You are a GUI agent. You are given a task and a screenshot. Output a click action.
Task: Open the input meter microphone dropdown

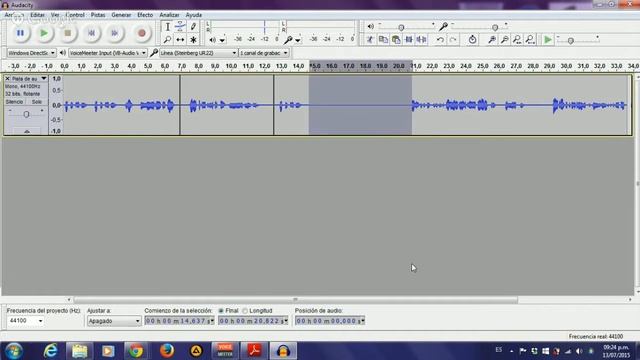298,40
